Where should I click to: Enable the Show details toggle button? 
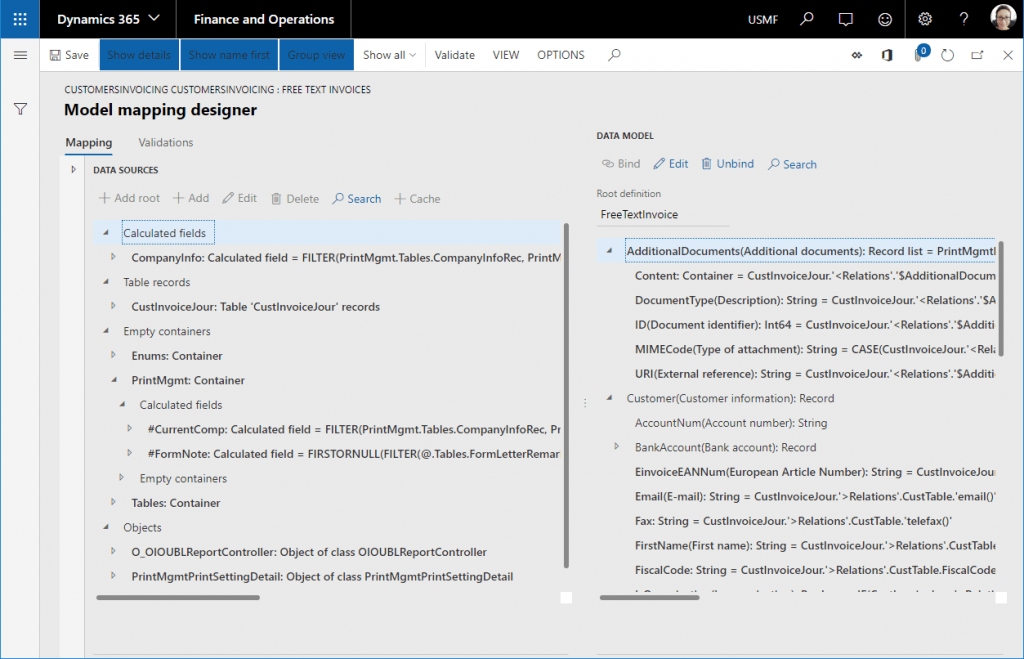(x=138, y=55)
